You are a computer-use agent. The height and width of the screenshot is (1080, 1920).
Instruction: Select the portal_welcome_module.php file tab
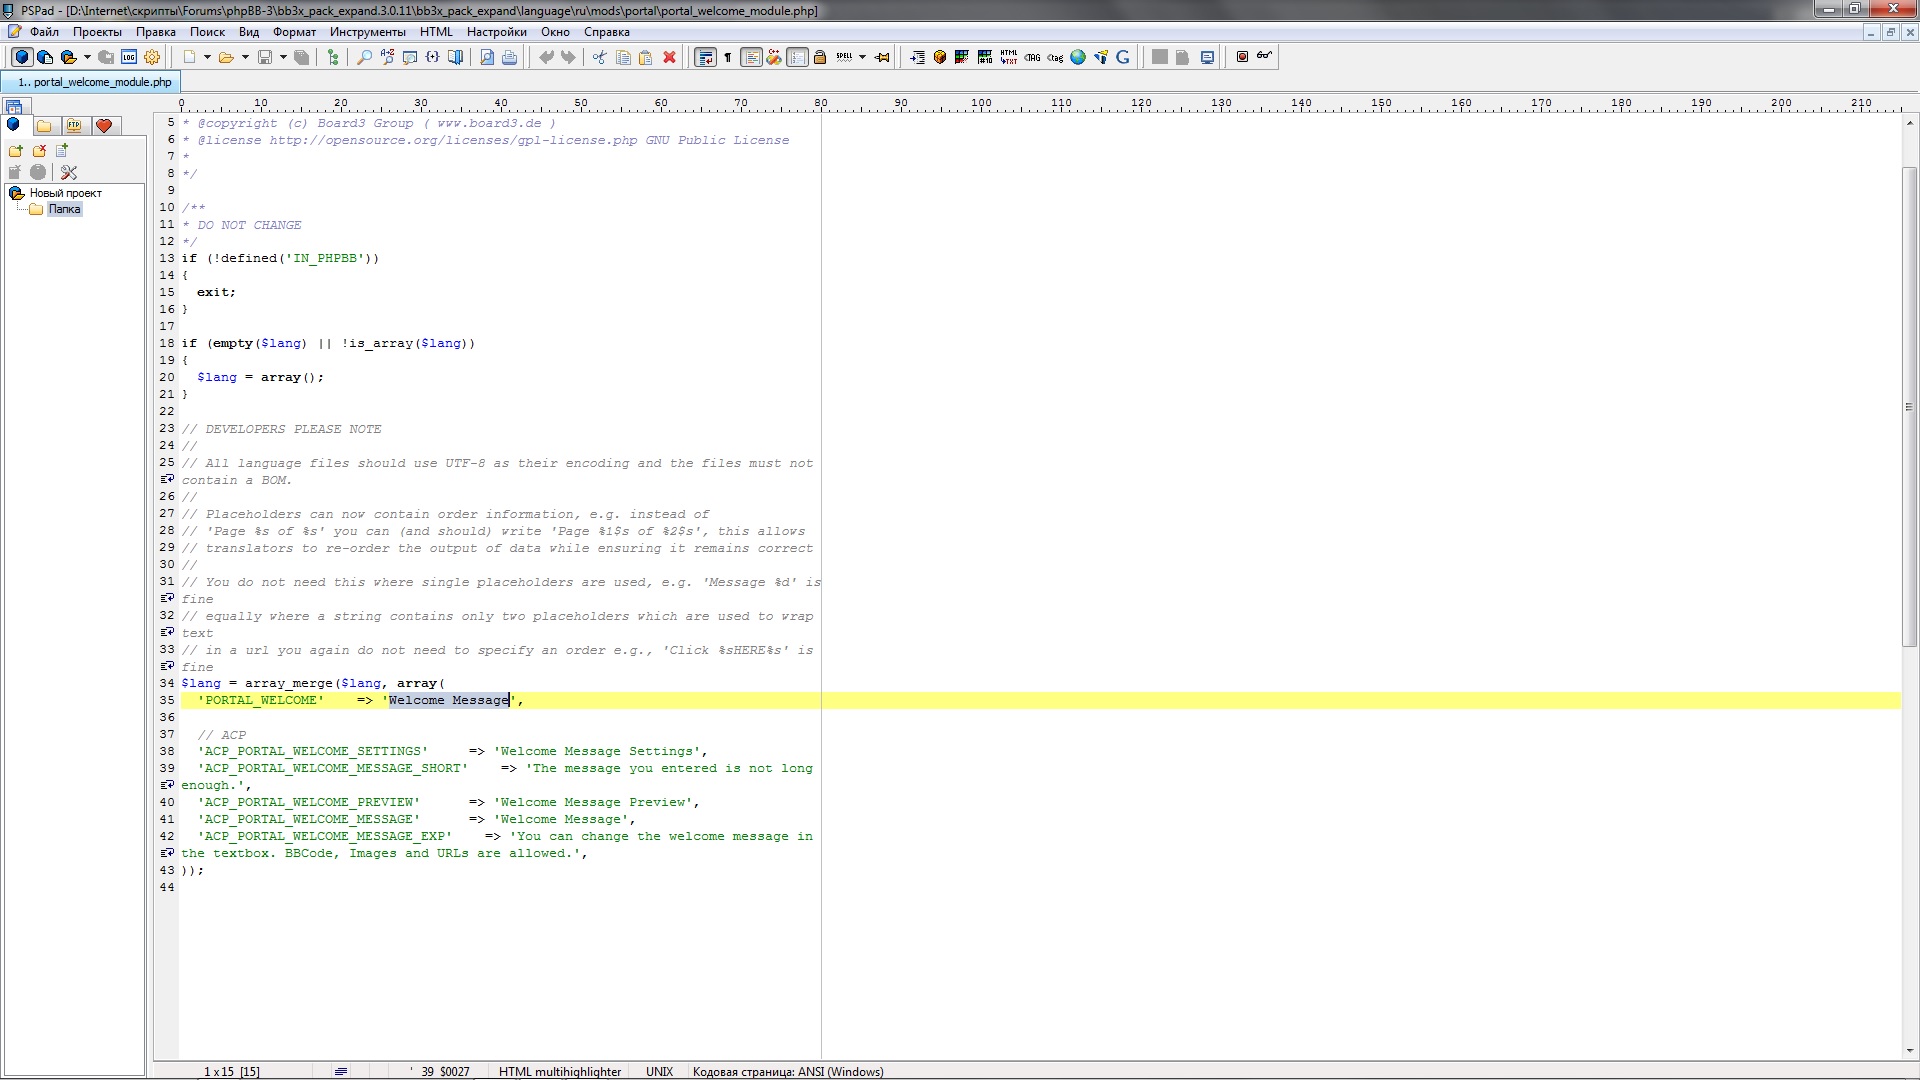pos(91,82)
